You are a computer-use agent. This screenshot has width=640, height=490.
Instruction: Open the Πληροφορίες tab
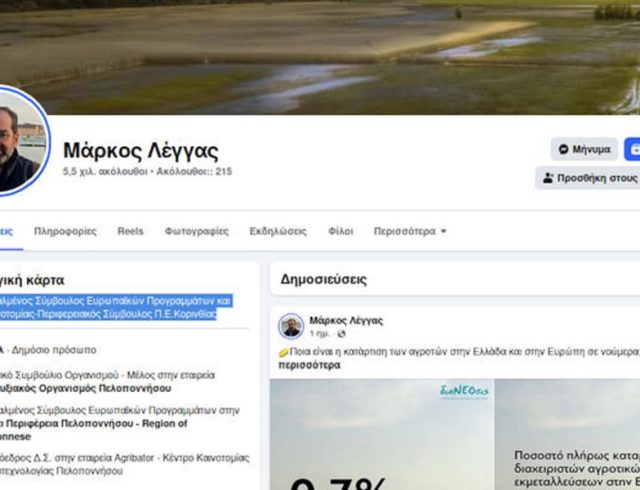[65, 231]
